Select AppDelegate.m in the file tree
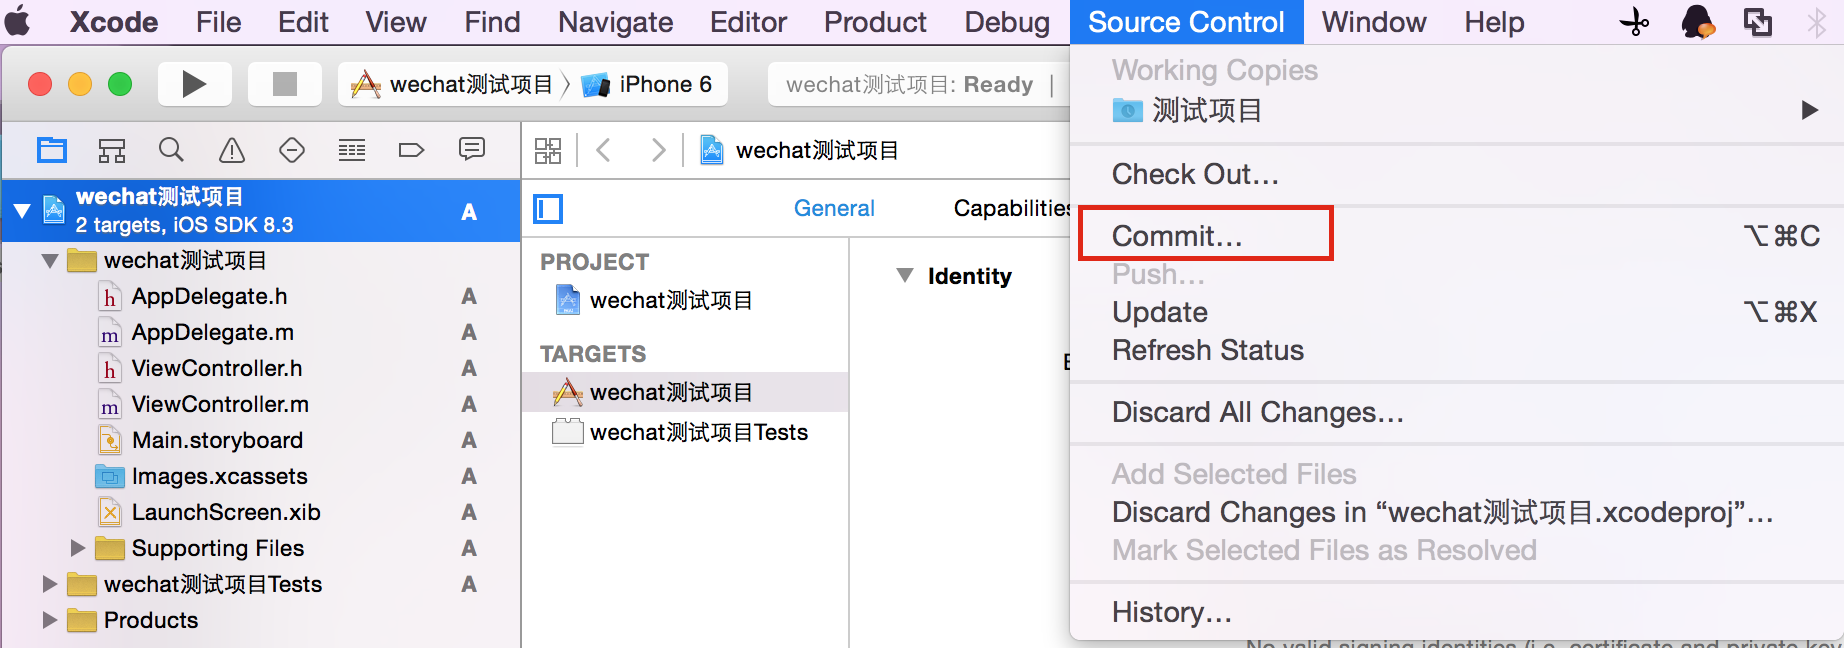The width and height of the screenshot is (1844, 648). 212,332
